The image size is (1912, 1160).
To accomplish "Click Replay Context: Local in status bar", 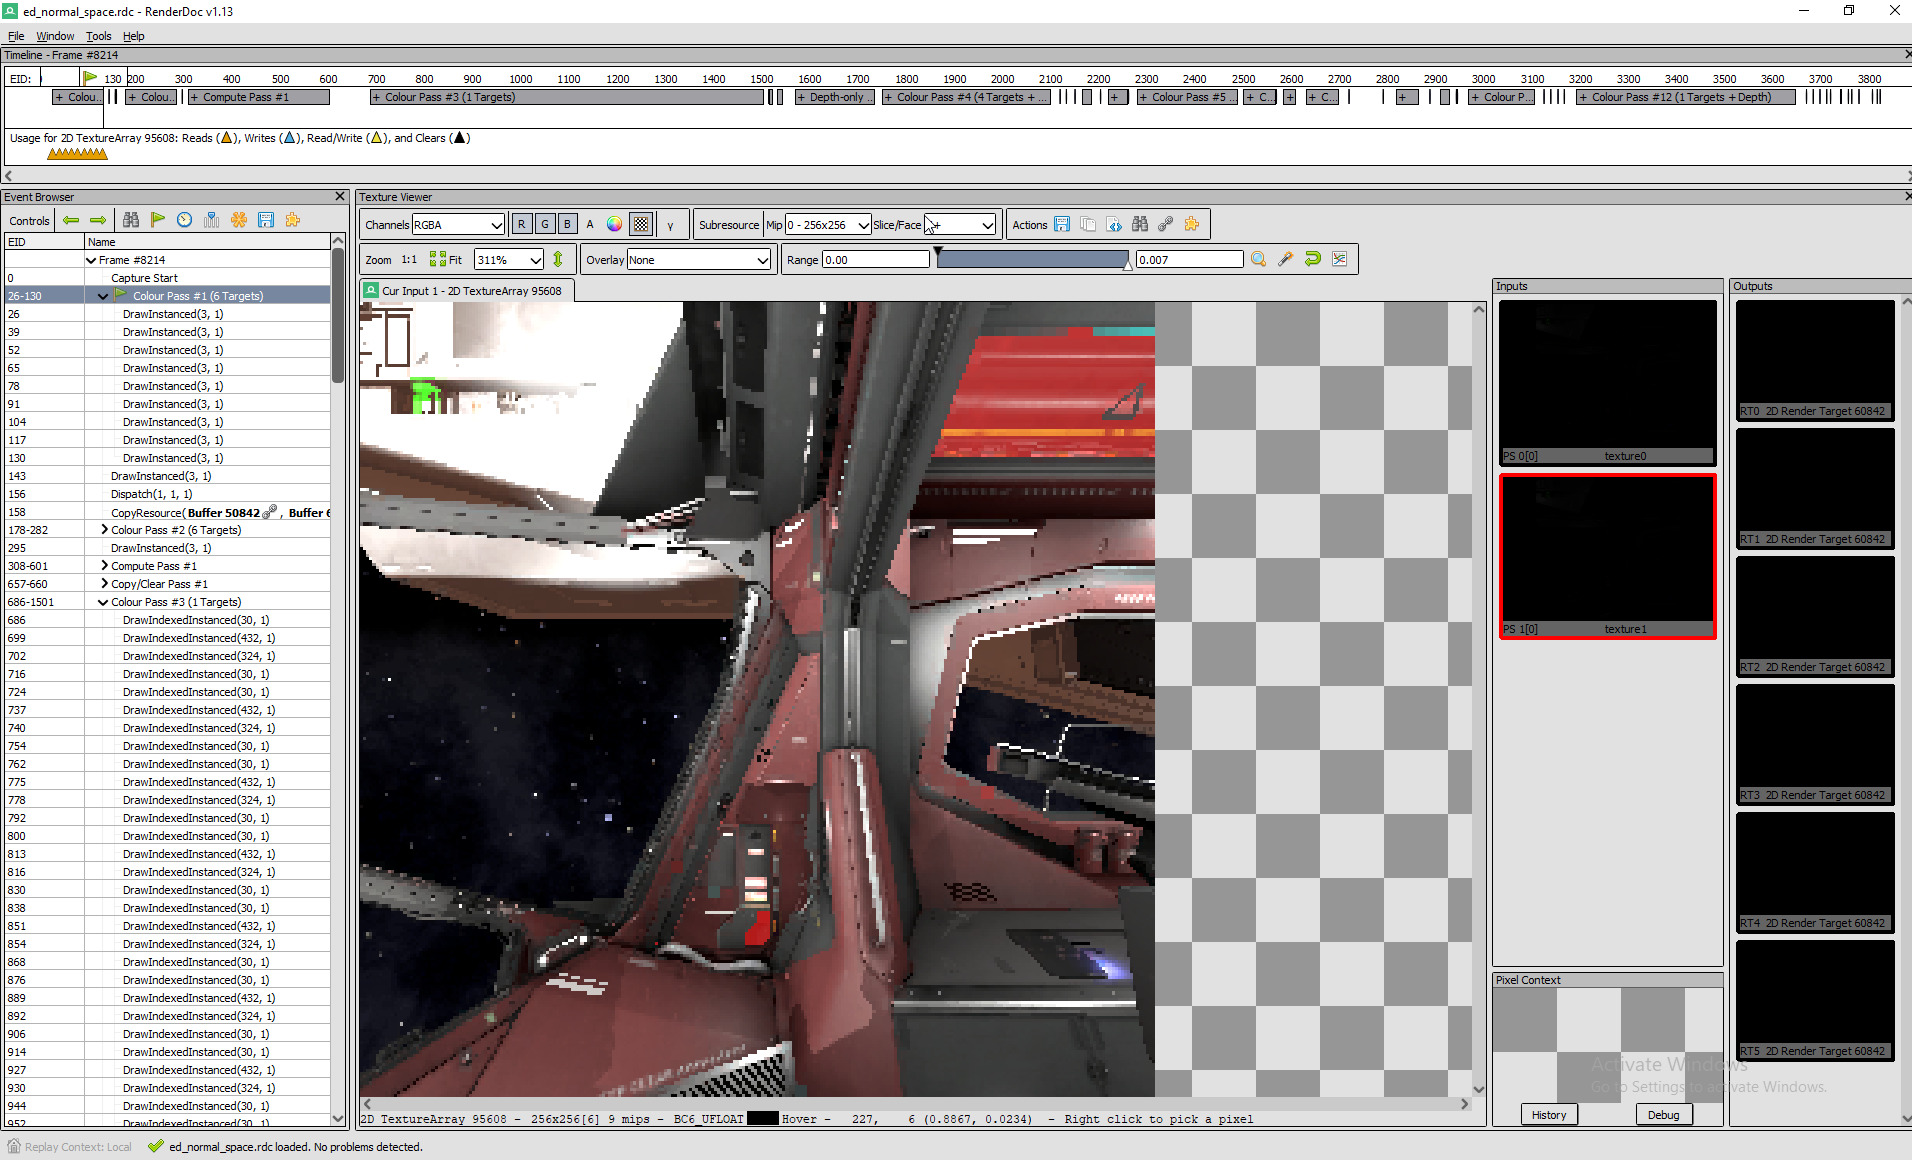I will 70,1147.
